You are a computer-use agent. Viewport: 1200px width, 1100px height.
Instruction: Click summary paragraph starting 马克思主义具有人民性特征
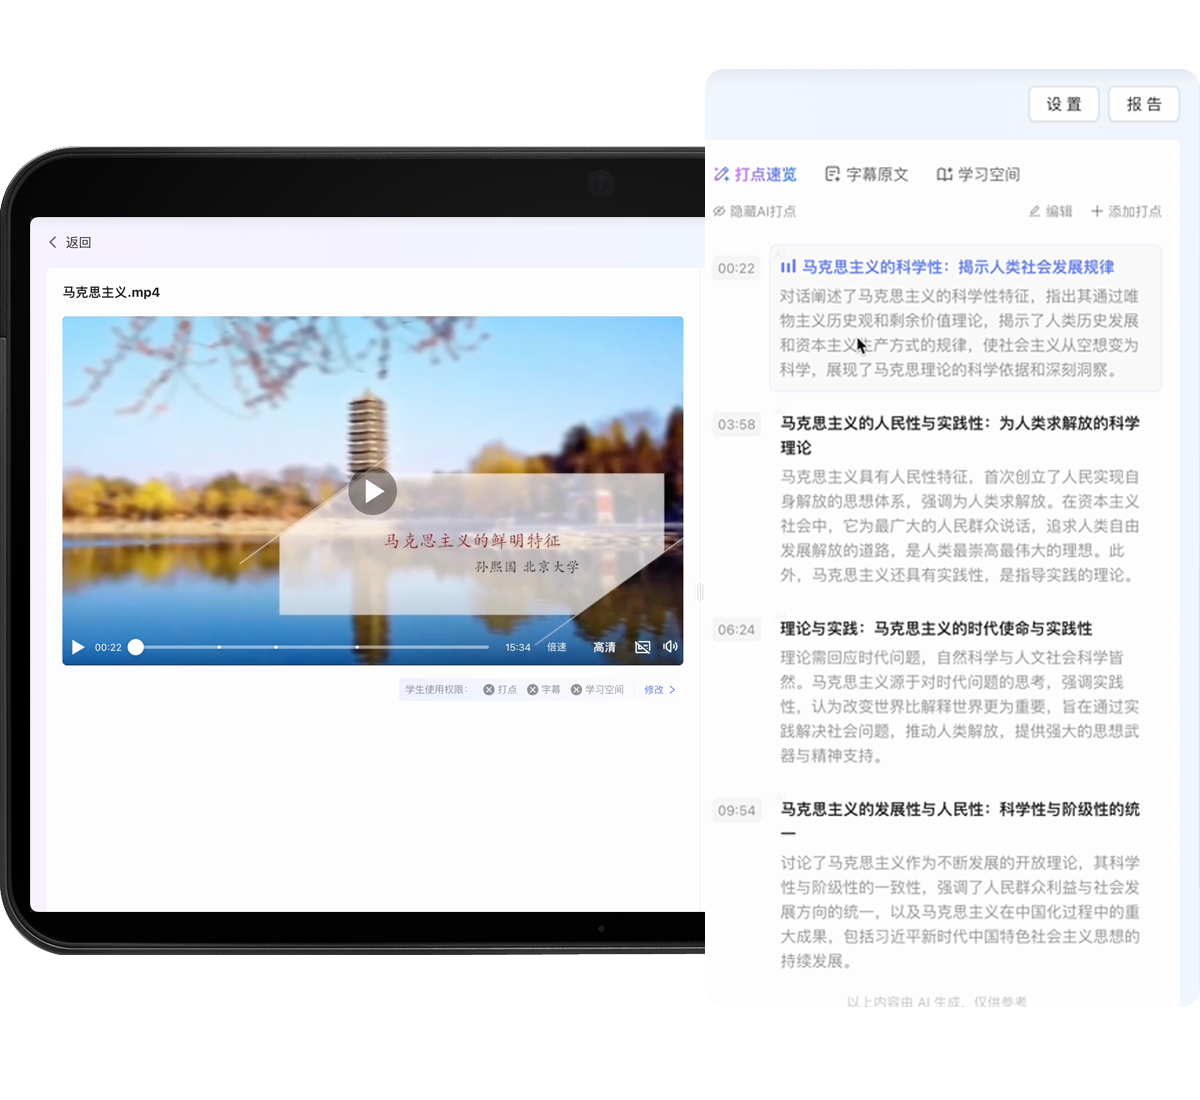960,526
